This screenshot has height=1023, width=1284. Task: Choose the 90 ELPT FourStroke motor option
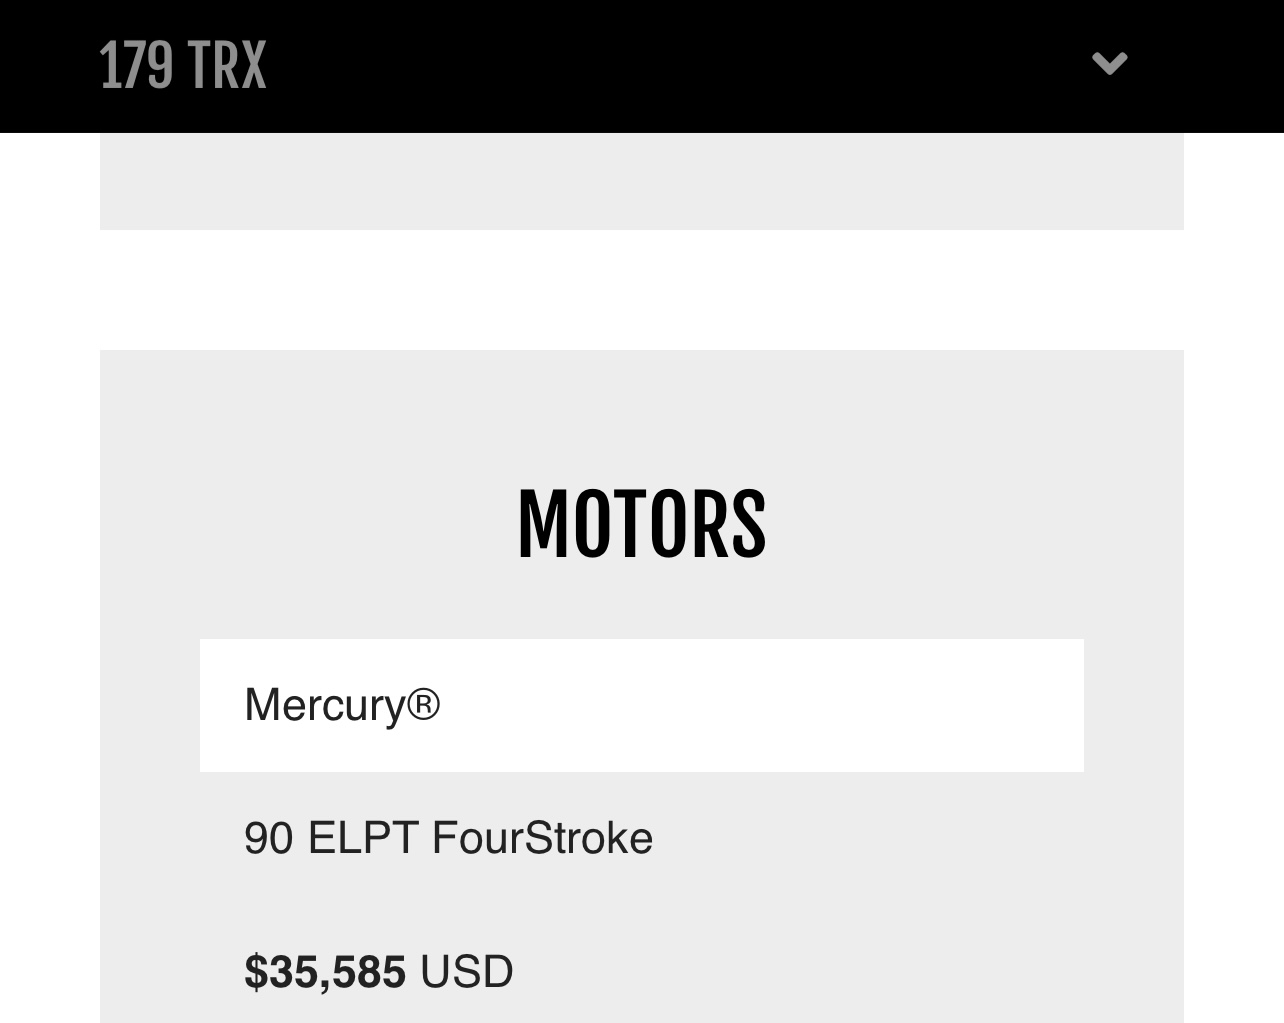(448, 838)
